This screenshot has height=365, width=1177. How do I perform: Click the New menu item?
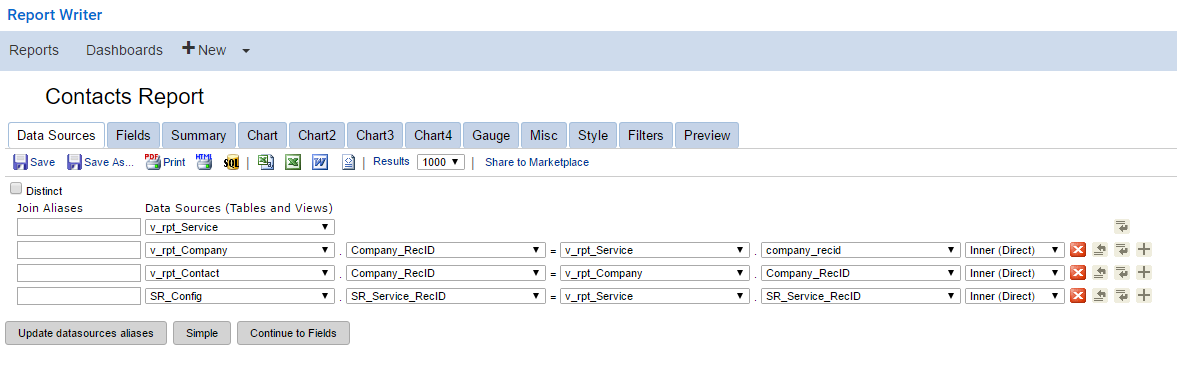click(204, 50)
